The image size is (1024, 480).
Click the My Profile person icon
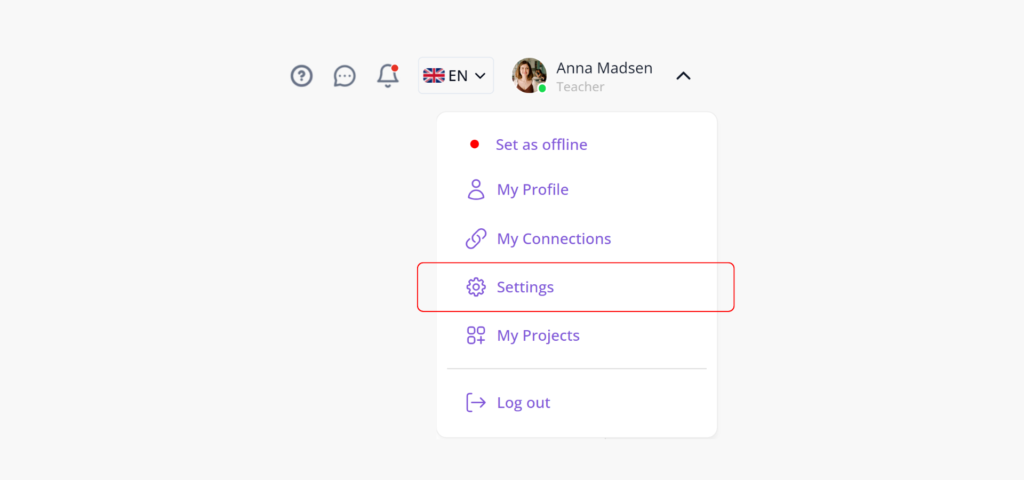(x=476, y=190)
